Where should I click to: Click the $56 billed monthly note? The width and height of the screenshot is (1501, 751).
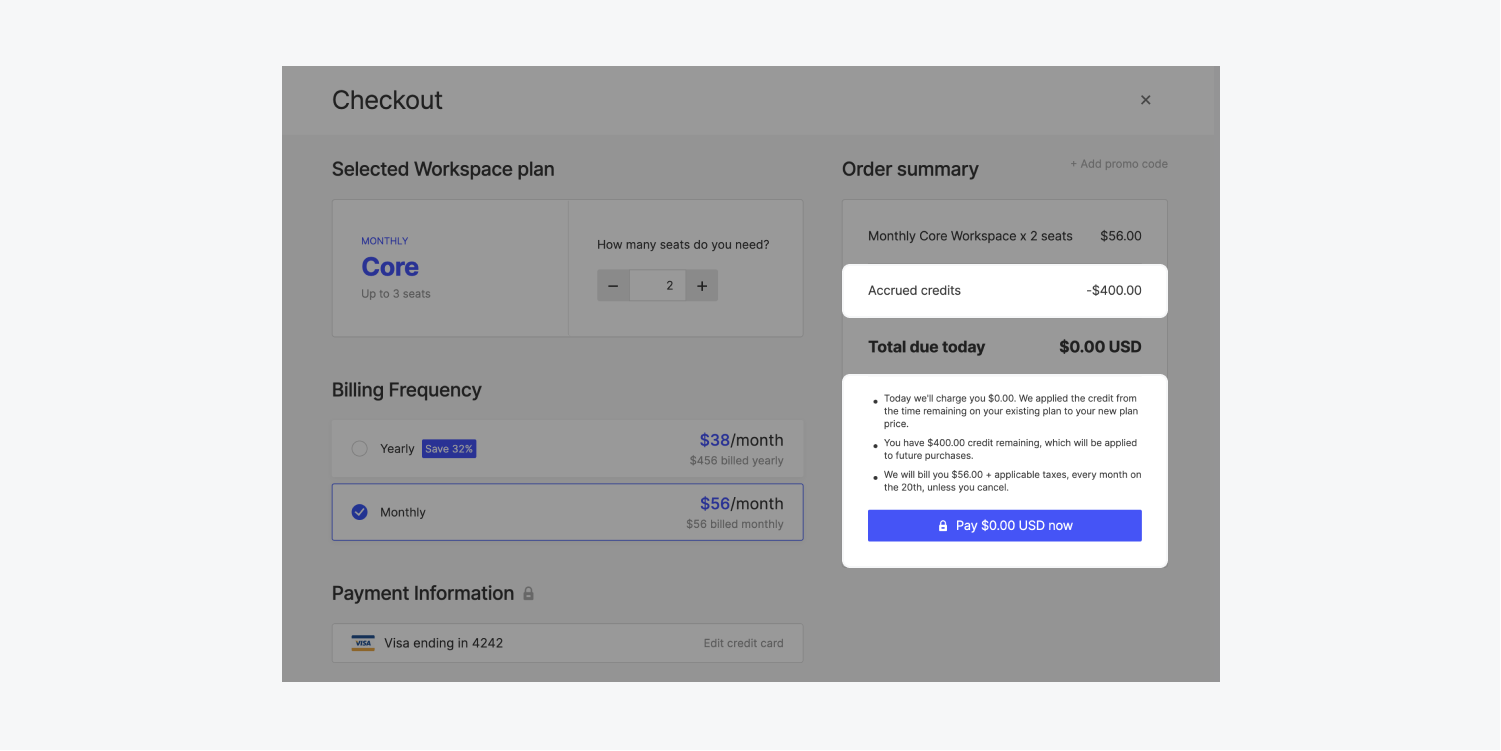[x=735, y=524]
